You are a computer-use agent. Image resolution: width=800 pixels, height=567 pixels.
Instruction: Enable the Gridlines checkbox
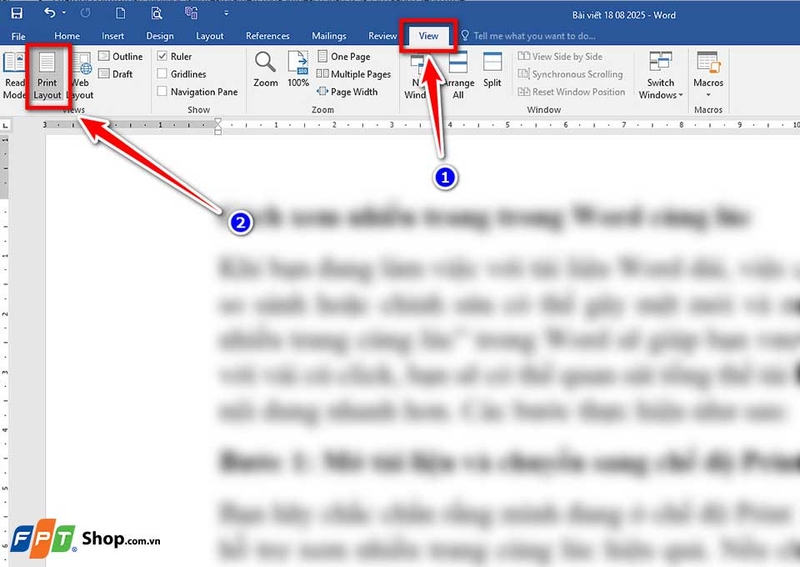(163, 74)
